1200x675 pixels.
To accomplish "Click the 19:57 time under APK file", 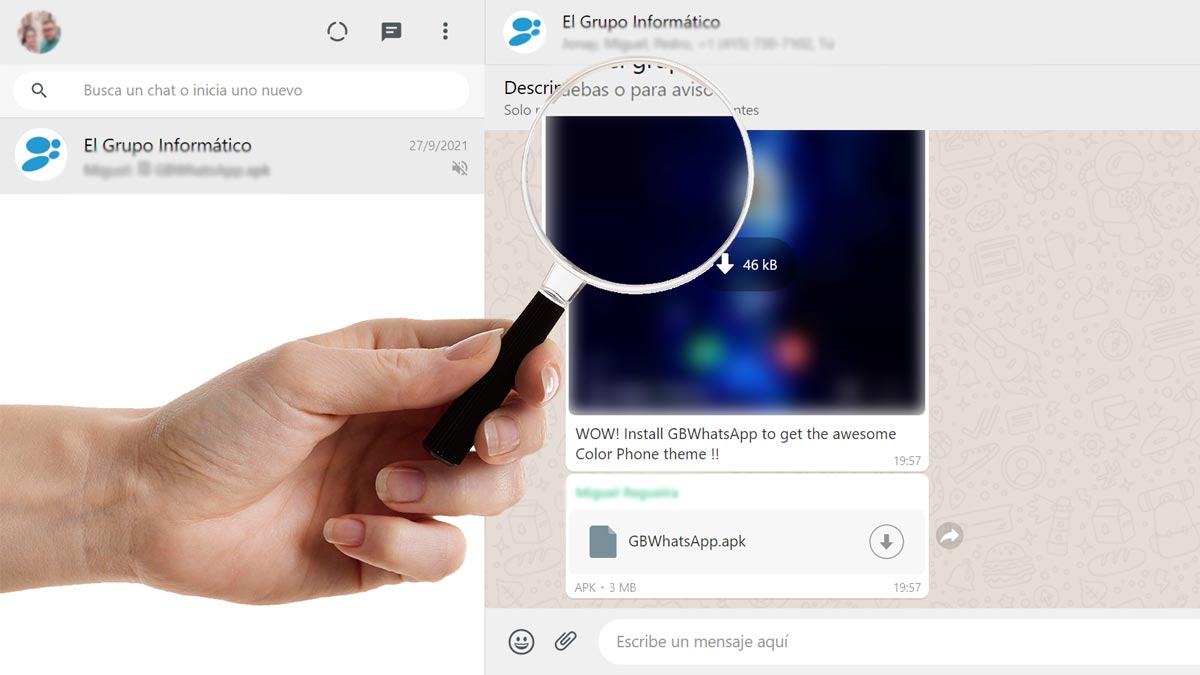I will click(907, 587).
